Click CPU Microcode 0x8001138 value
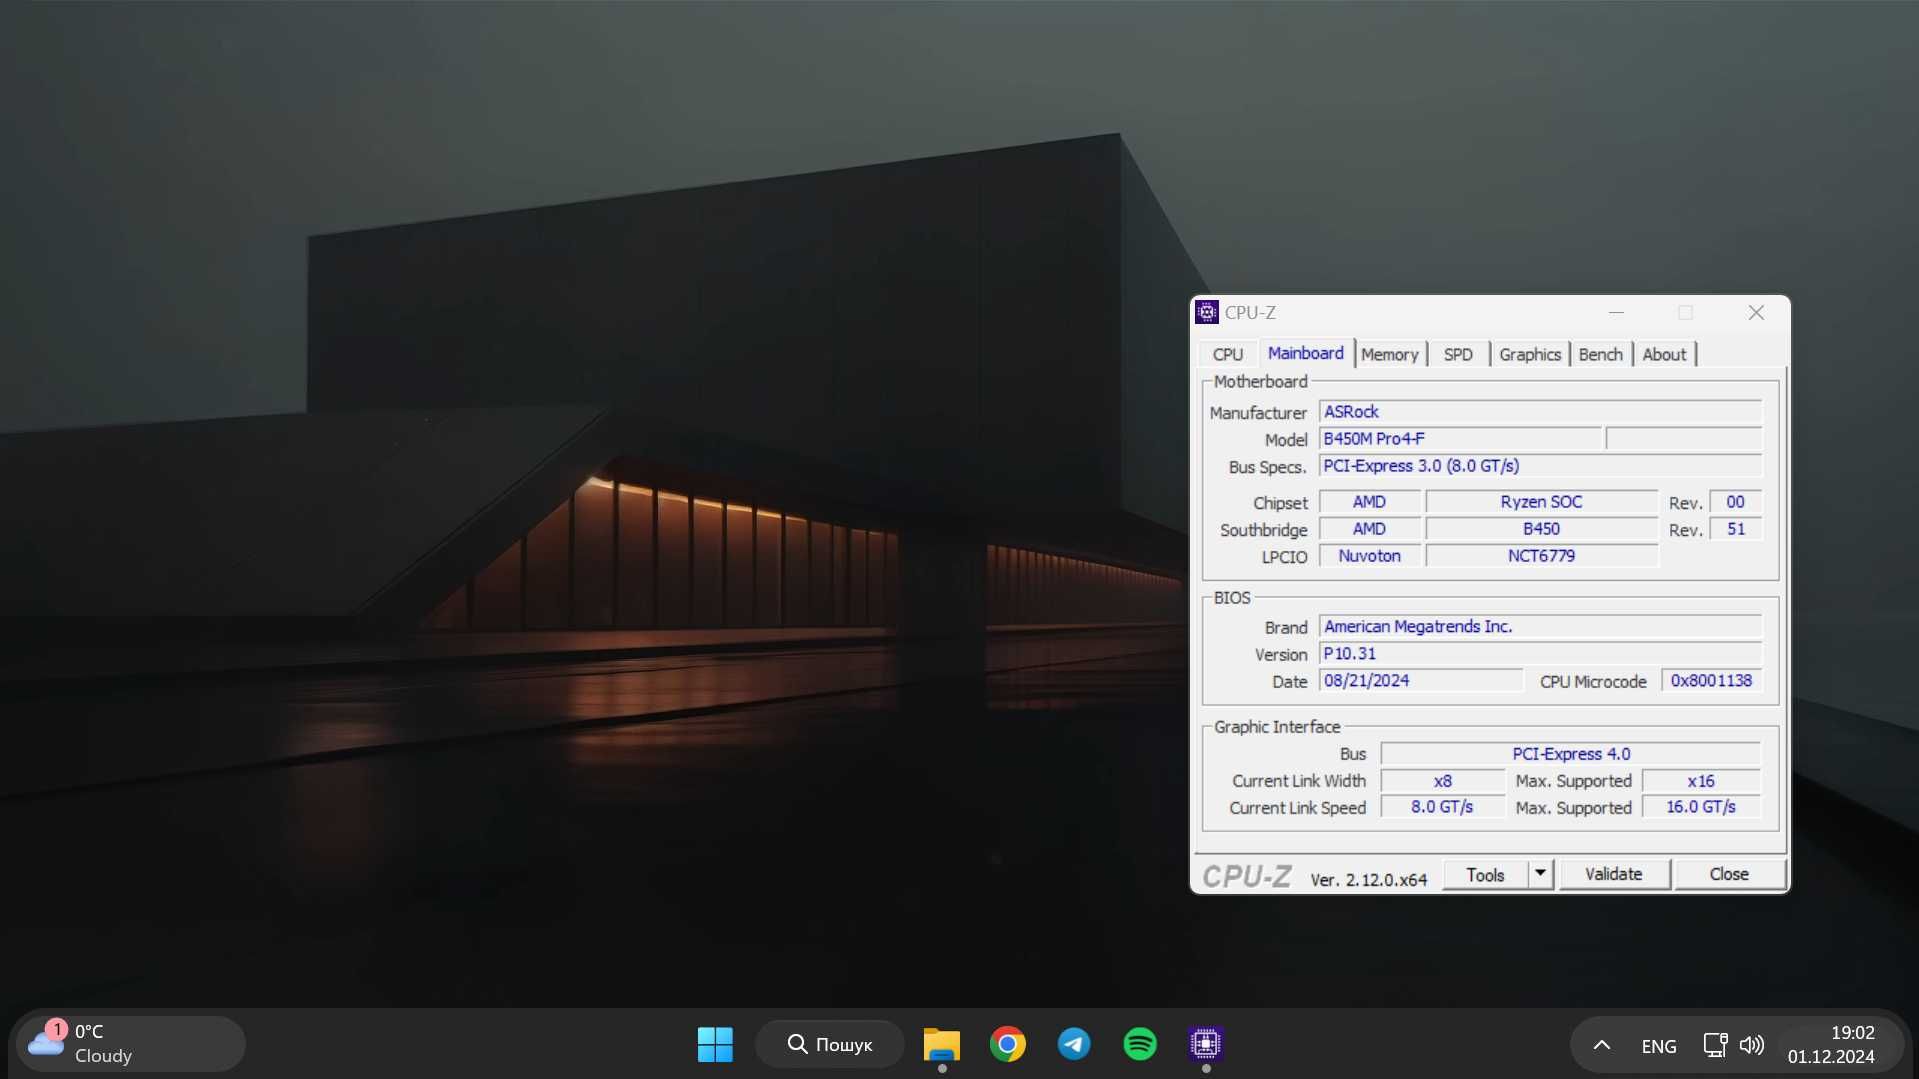1919x1079 pixels. tap(1711, 681)
